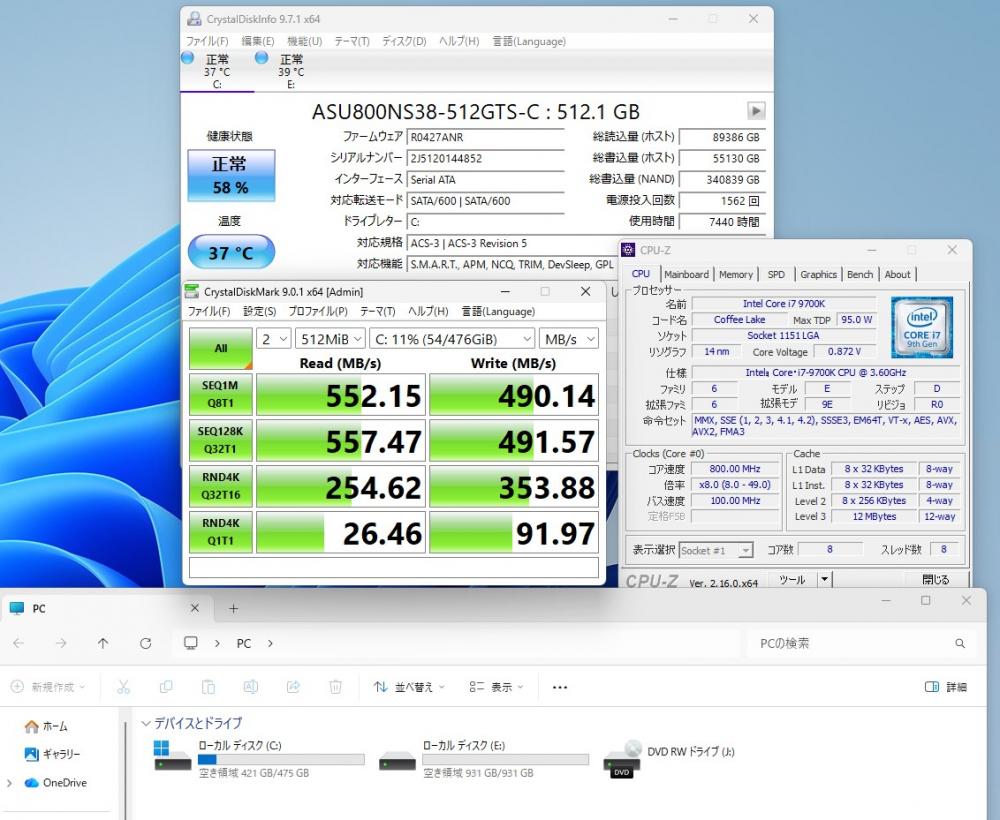The width and height of the screenshot is (1000, 820).
Task: Click the CPU-Z Close (閉じる) button
Action: (x=935, y=580)
